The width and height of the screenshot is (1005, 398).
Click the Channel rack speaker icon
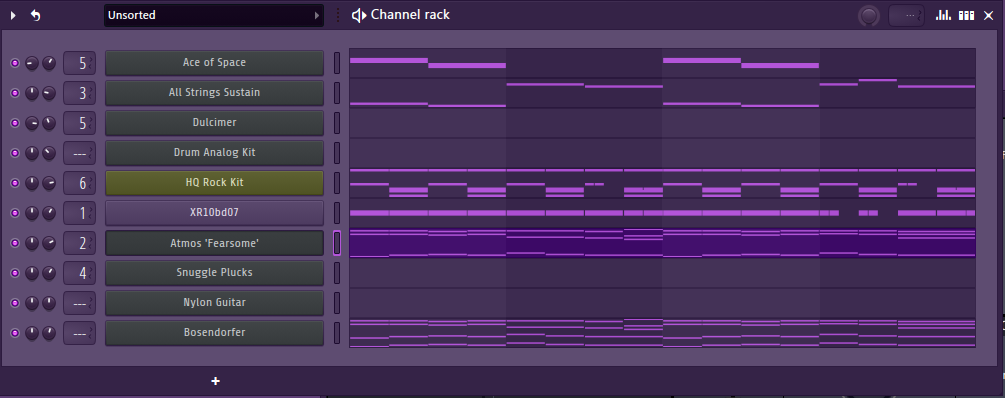(x=359, y=15)
